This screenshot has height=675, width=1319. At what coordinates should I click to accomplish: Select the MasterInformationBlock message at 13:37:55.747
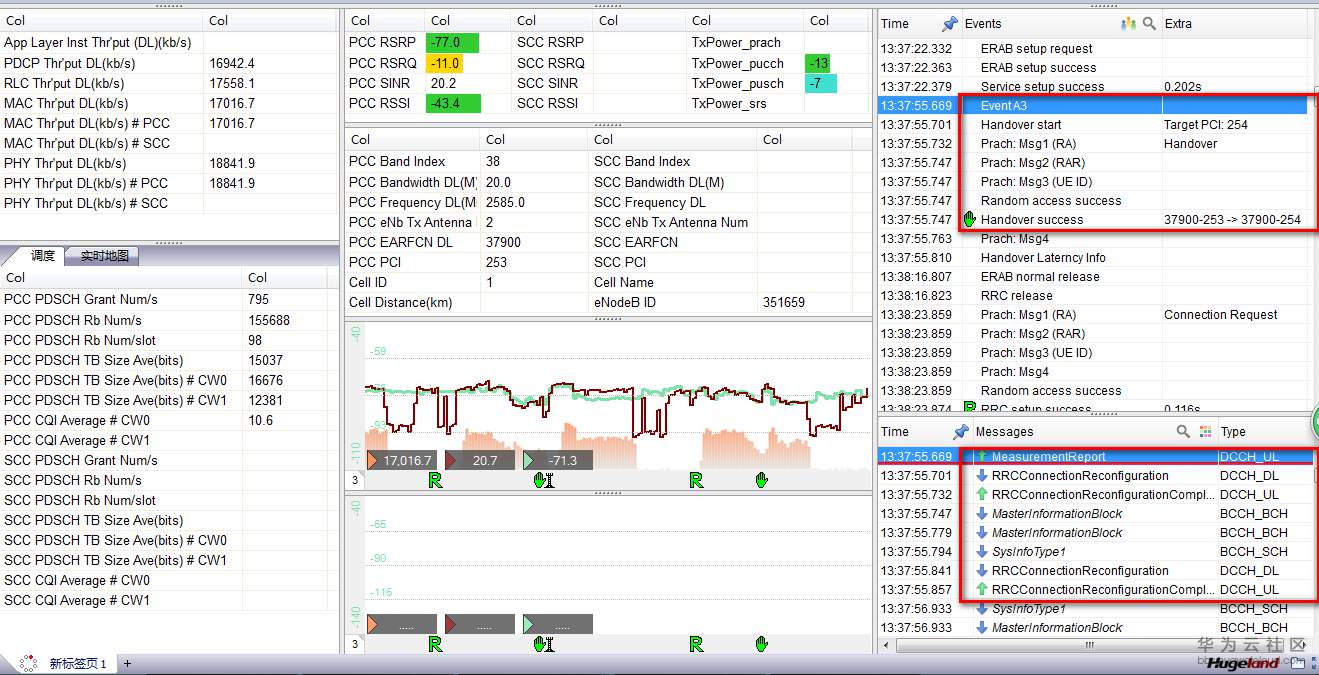pos(1095,514)
